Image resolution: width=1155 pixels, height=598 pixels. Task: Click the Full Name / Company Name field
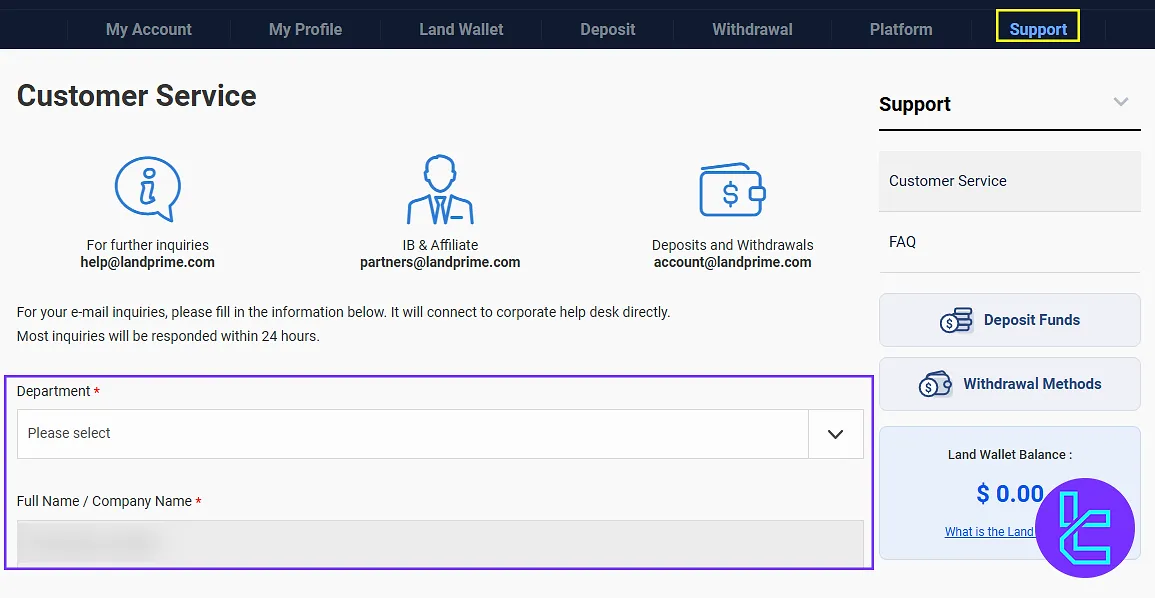440,543
